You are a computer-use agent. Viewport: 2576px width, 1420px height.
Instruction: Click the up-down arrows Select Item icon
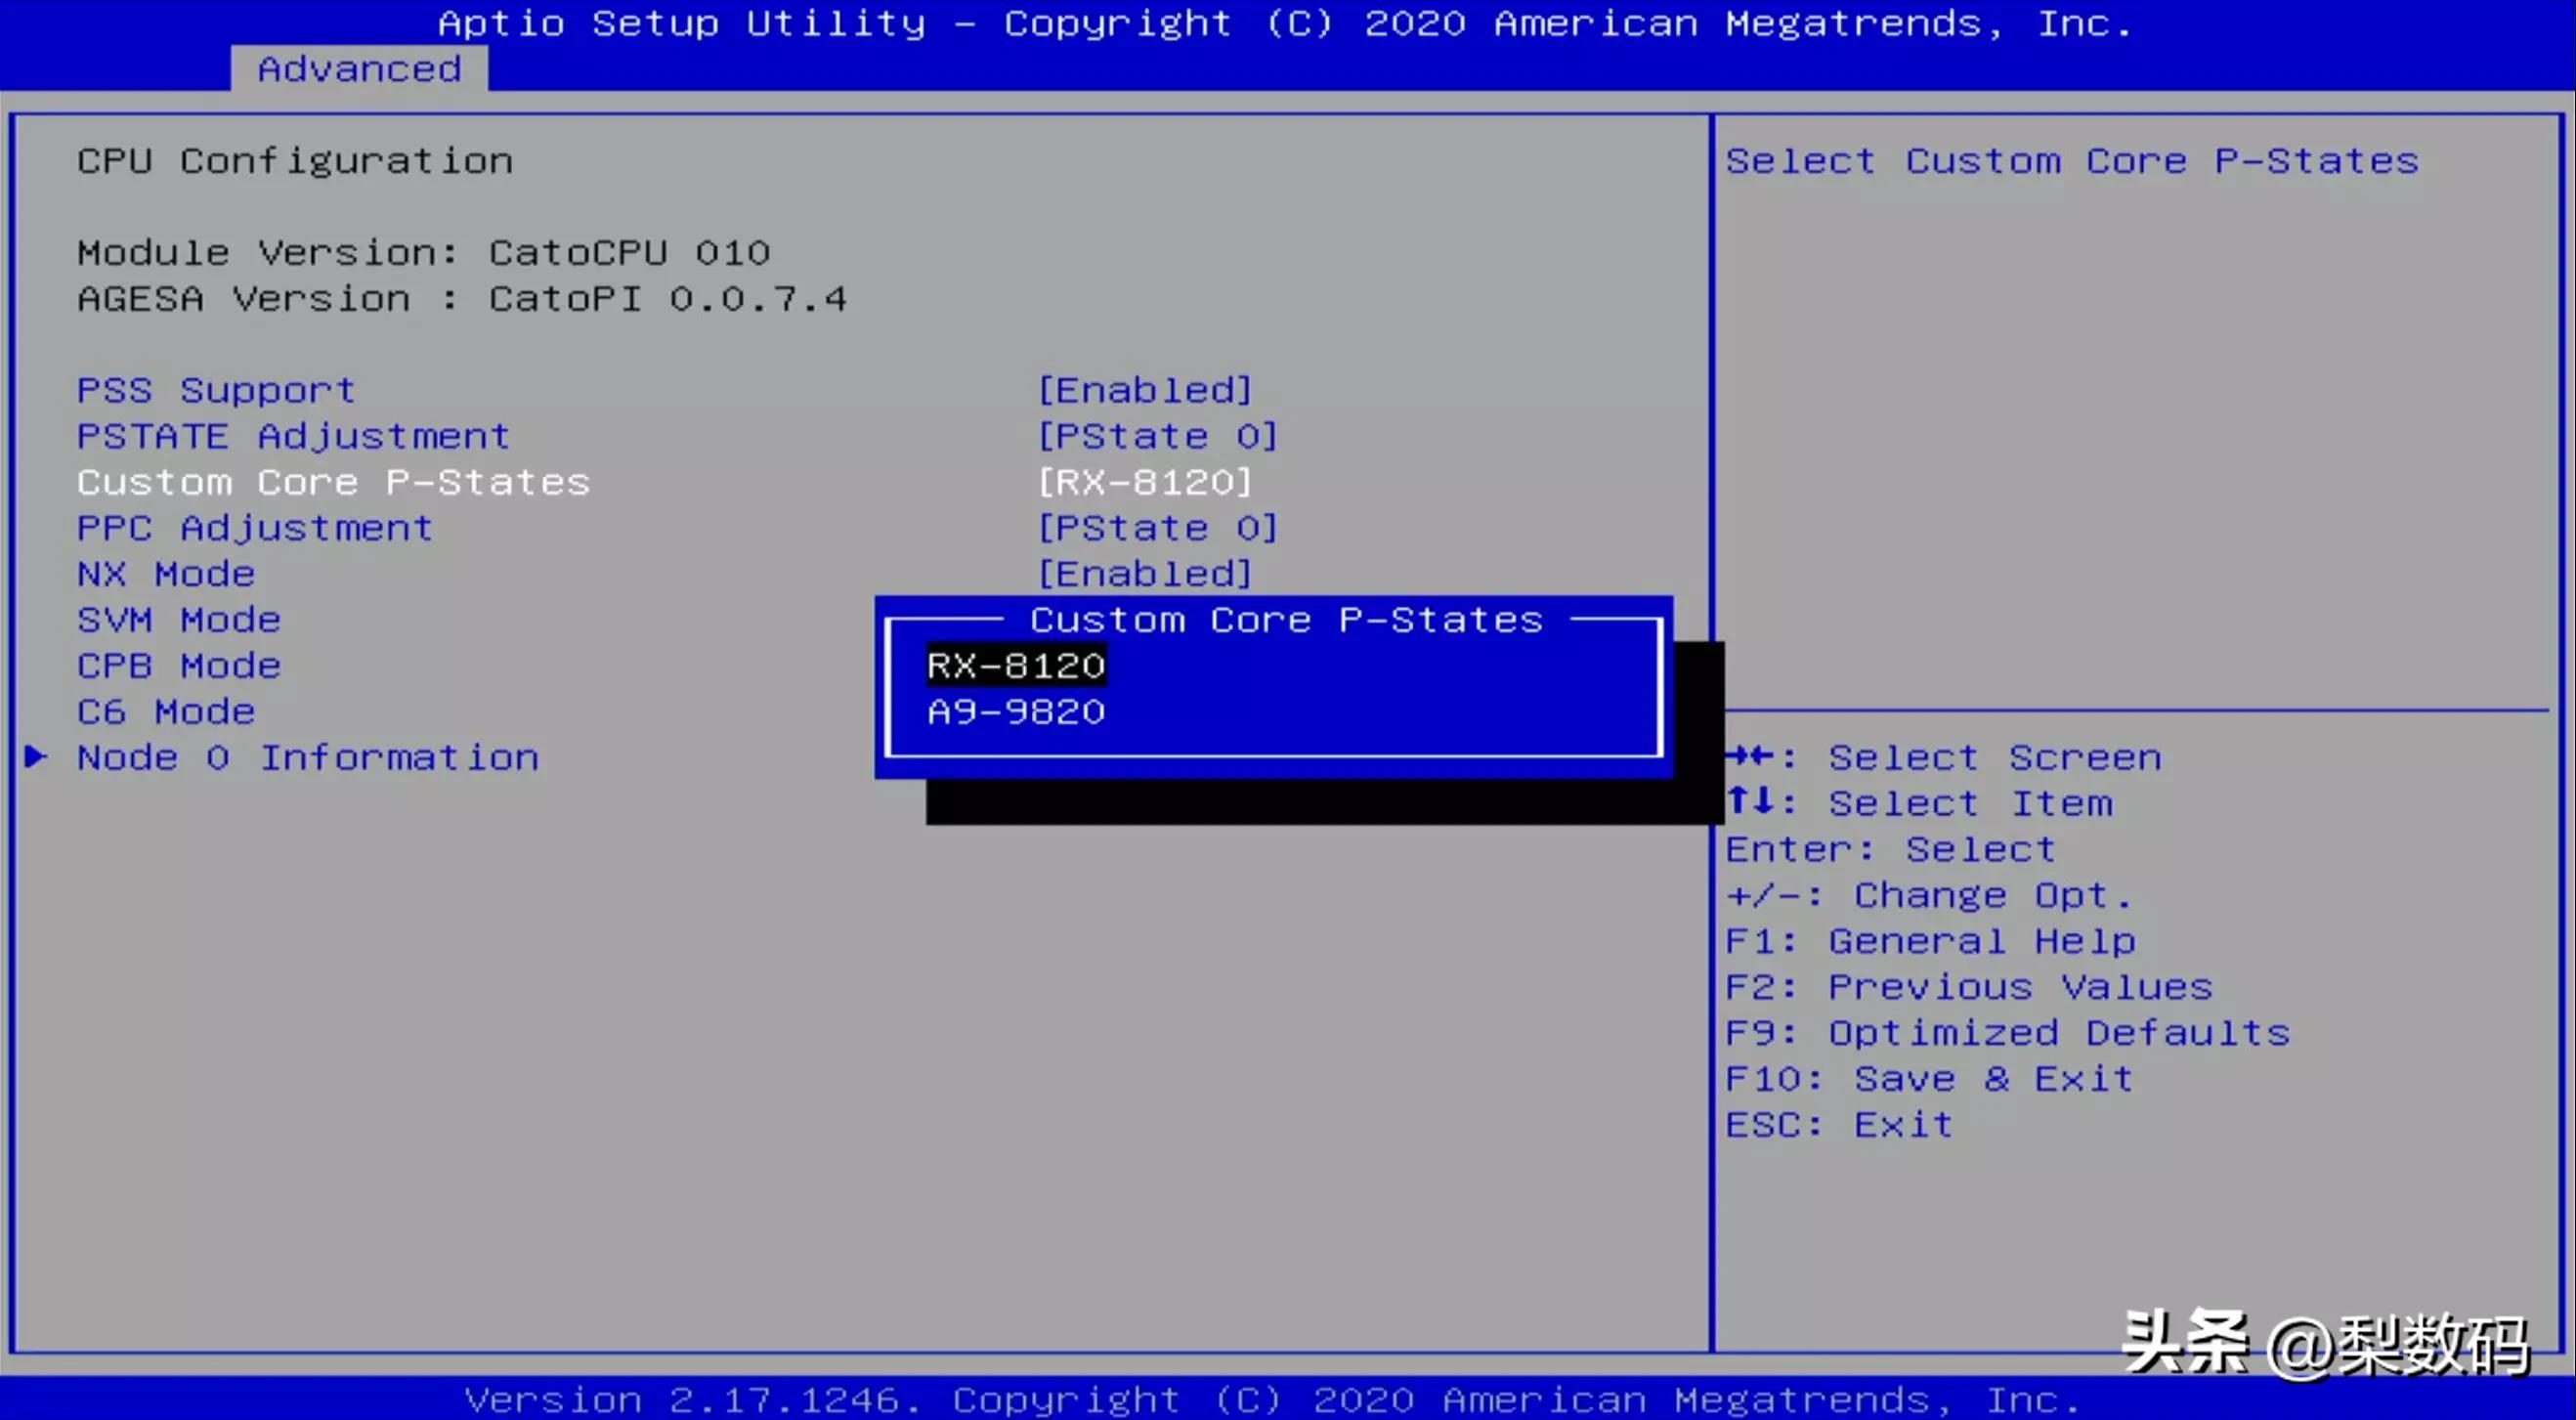point(1749,802)
